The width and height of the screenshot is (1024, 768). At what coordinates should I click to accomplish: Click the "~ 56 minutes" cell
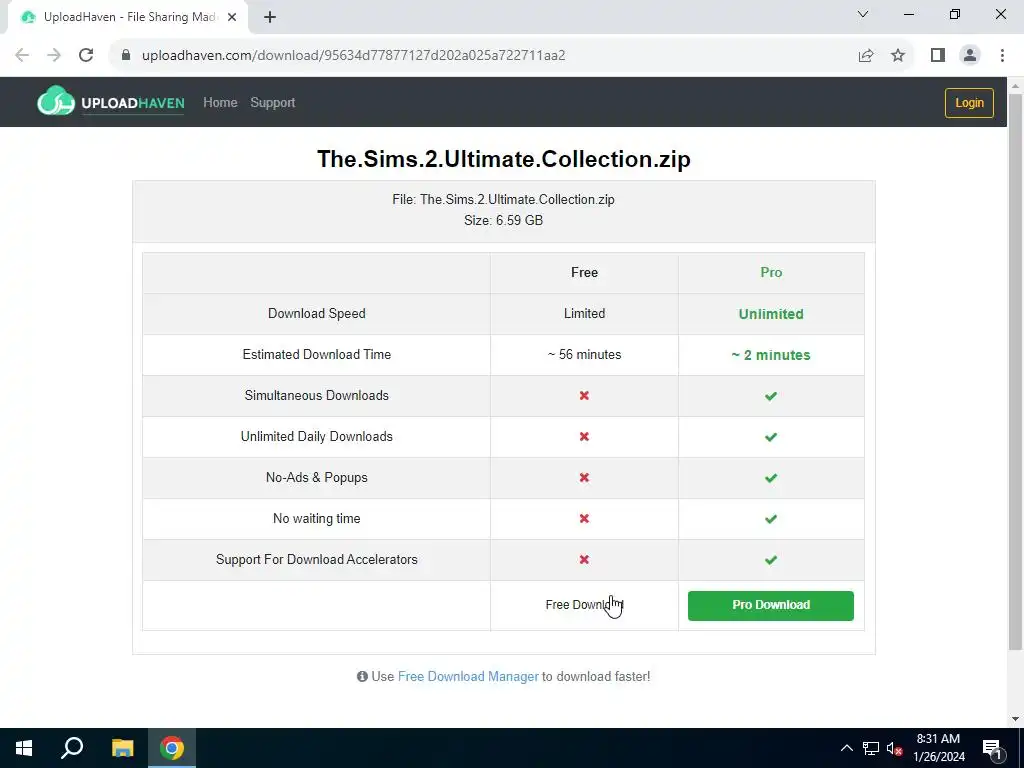[584, 355]
